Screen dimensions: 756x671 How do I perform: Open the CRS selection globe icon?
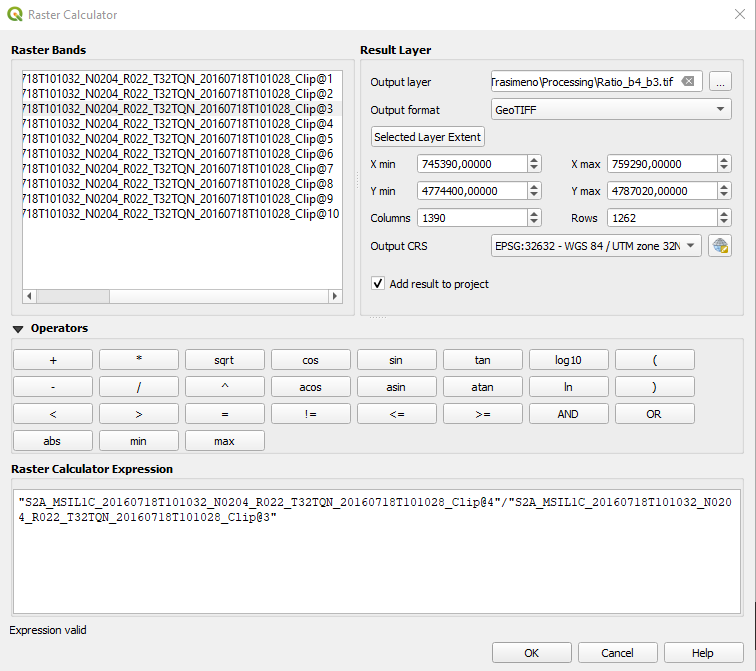720,246
